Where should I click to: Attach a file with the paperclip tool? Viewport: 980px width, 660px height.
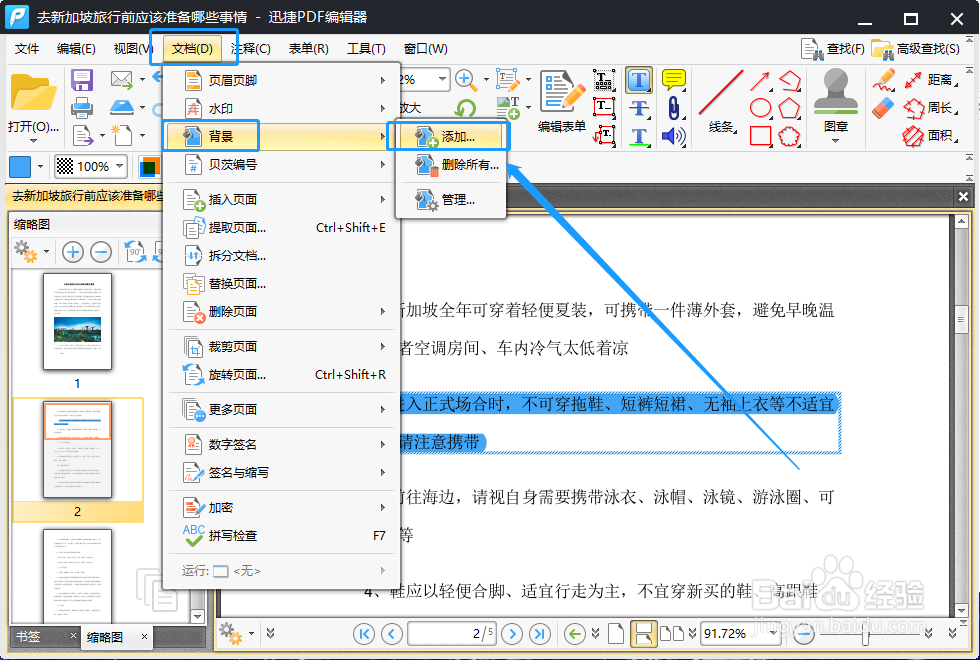(675, 110)
